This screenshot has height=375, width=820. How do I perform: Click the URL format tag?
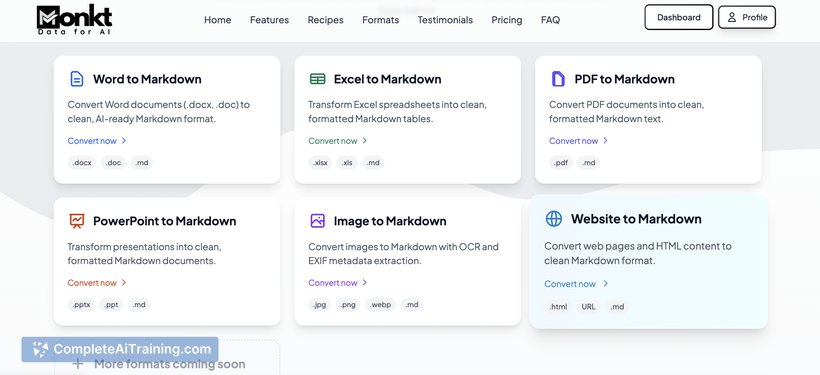588,306
